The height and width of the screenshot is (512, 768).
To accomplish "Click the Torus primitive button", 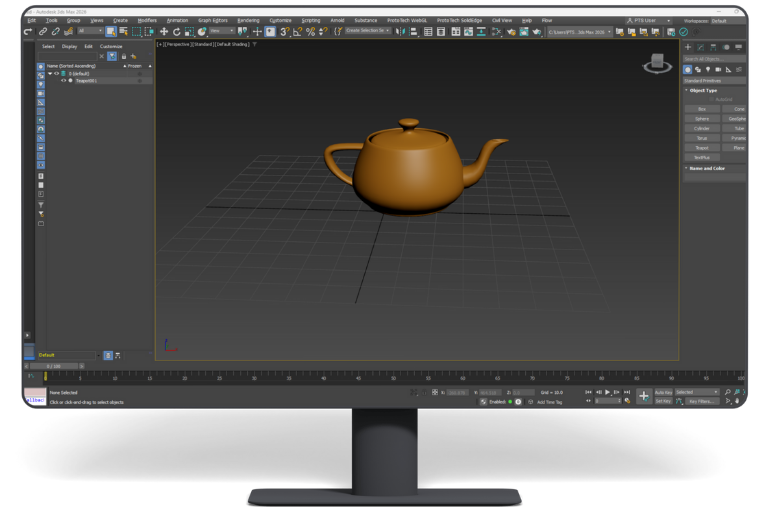I will [702, 138].
